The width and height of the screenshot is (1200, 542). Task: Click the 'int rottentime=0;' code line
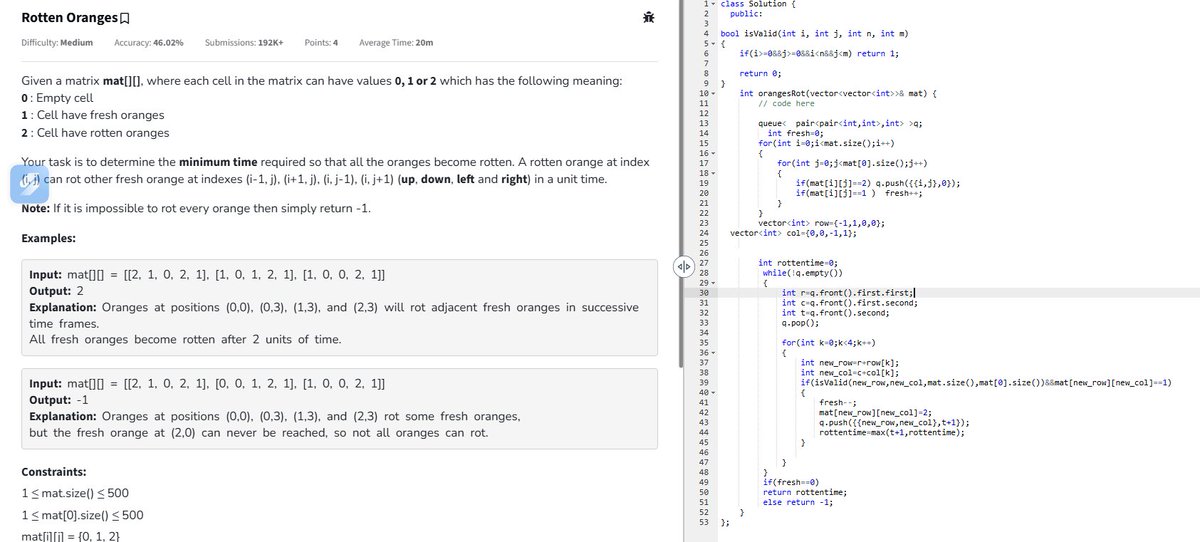click(x=797, y=262)
